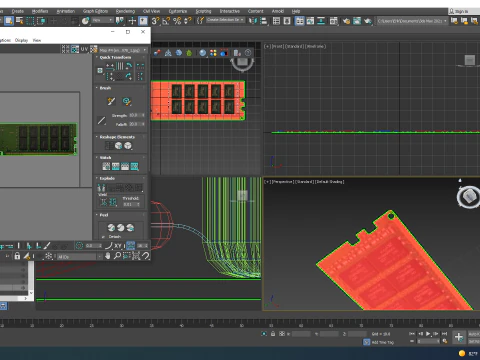Toggle the Percent Snap button
The width and height of the screenshot is (480, 360).
pyautogui.click(x=177, y=21)
